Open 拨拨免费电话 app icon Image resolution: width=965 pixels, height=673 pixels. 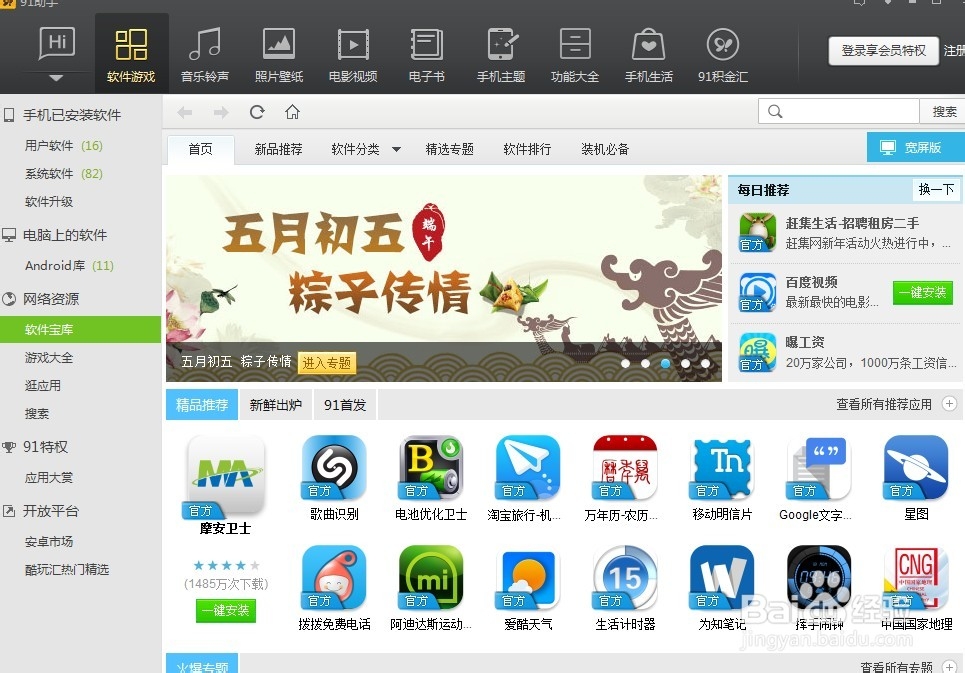334,577
